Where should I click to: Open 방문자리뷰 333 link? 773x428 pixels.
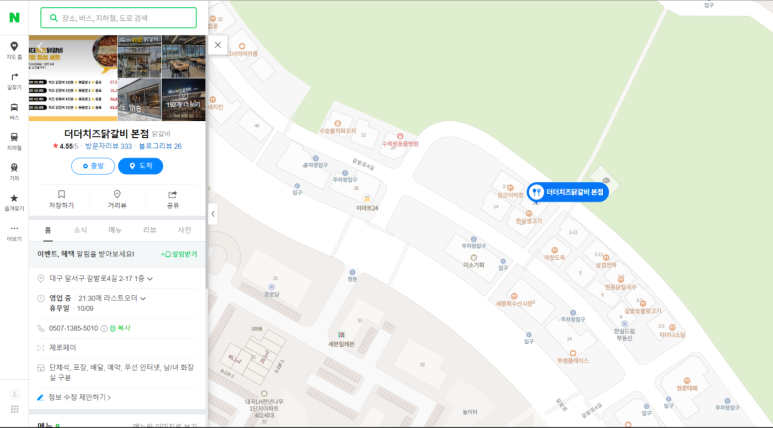(108, 146)
